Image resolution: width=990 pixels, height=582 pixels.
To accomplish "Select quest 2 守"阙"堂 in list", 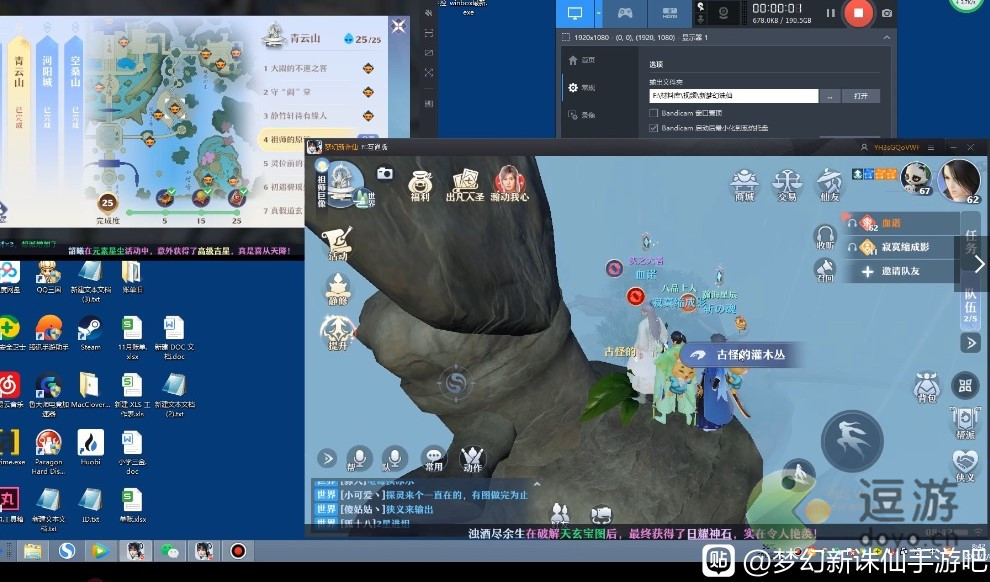I will click(319, 92).
